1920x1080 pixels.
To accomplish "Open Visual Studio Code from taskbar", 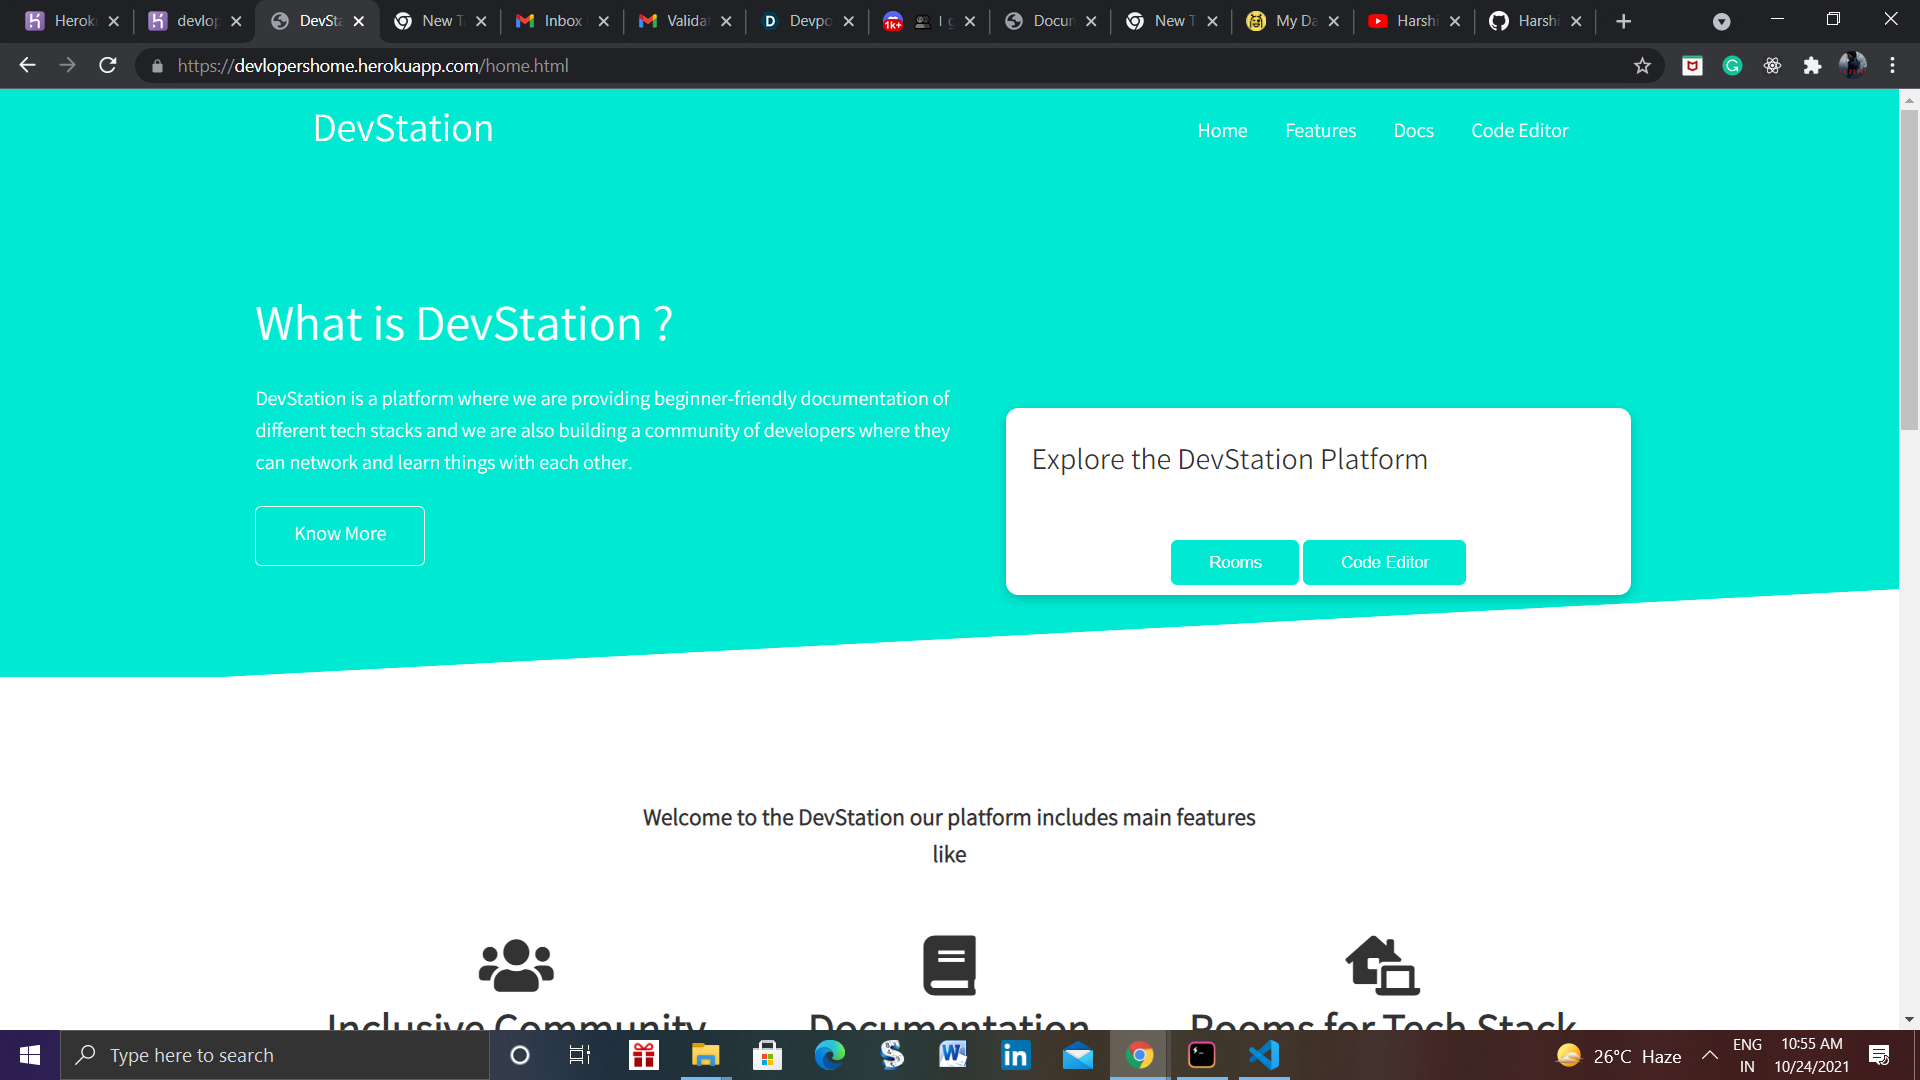I will click(x=1264, y=1055).
